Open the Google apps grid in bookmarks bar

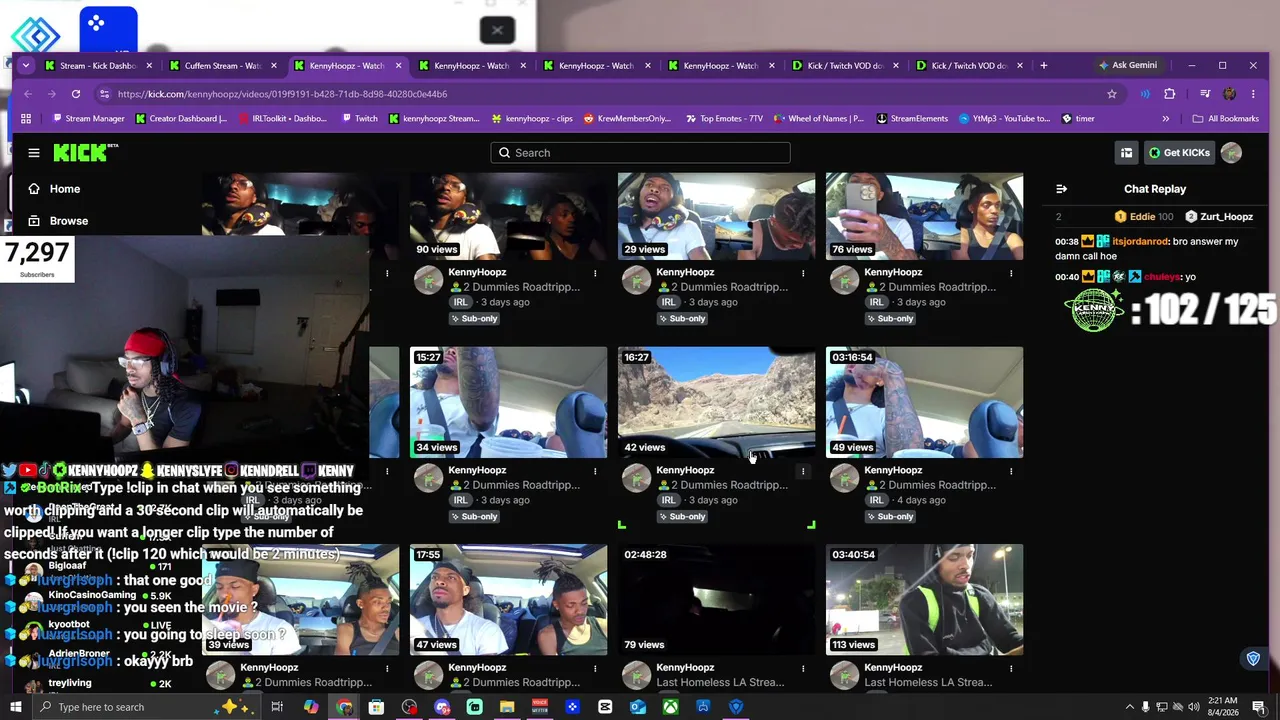tap(26, 118)
